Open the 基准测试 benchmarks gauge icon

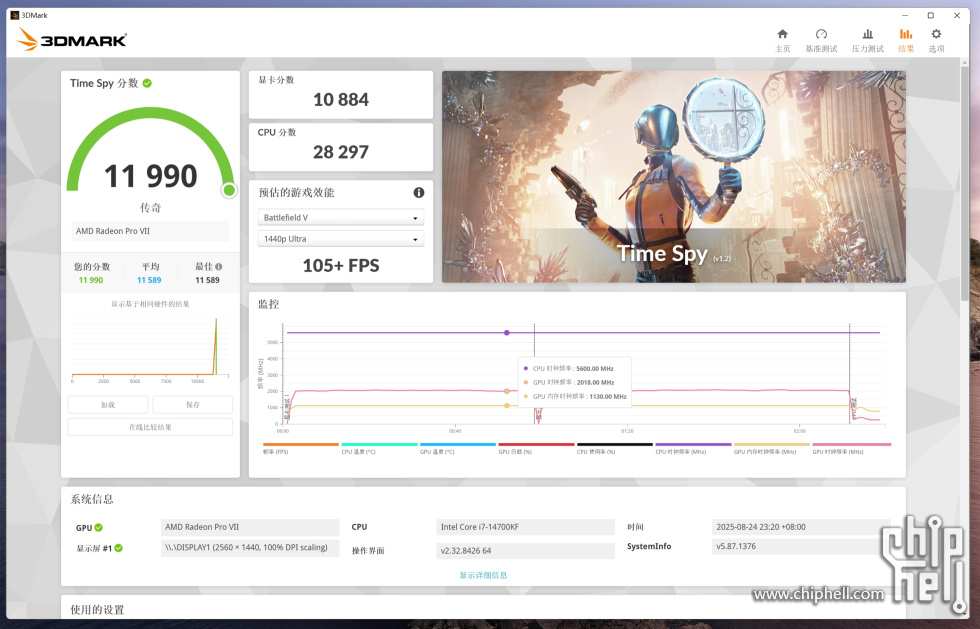point(821,34)
